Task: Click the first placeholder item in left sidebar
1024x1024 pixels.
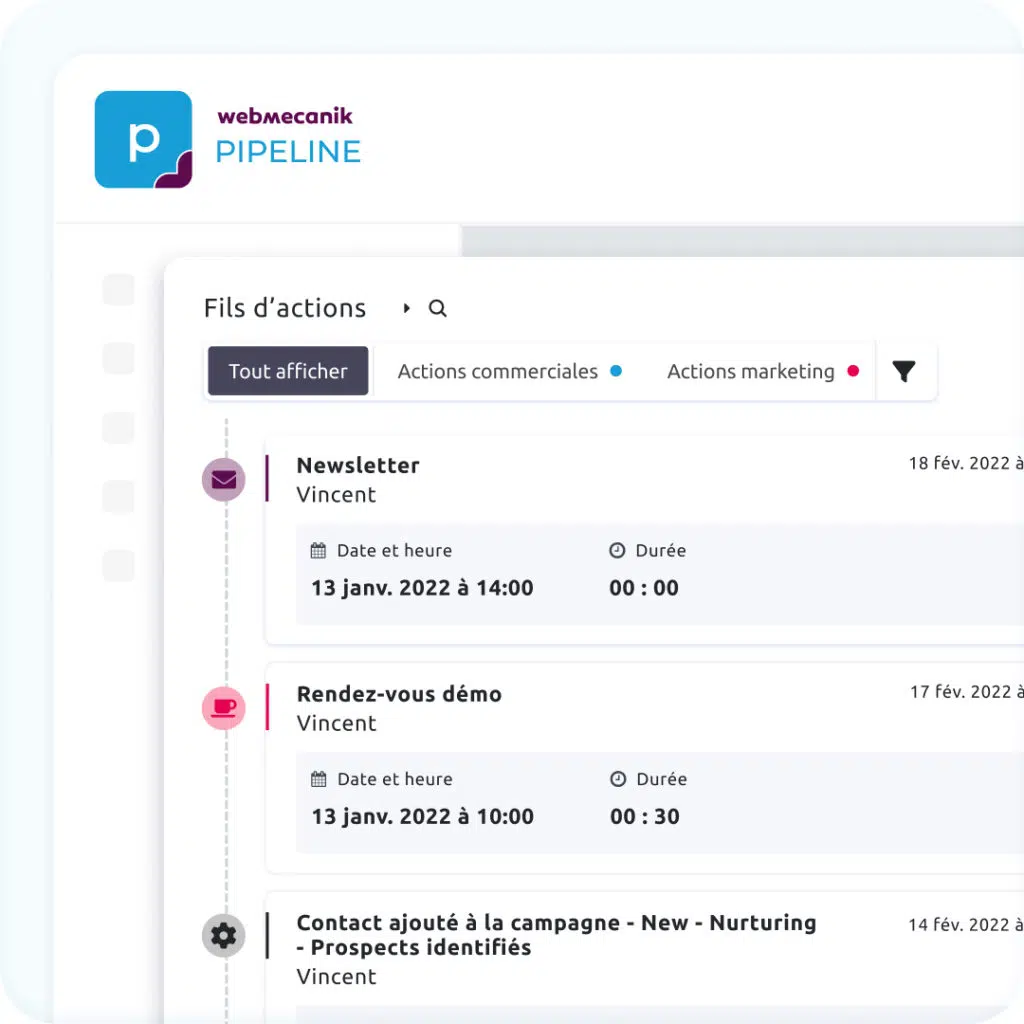Action: 118,290
